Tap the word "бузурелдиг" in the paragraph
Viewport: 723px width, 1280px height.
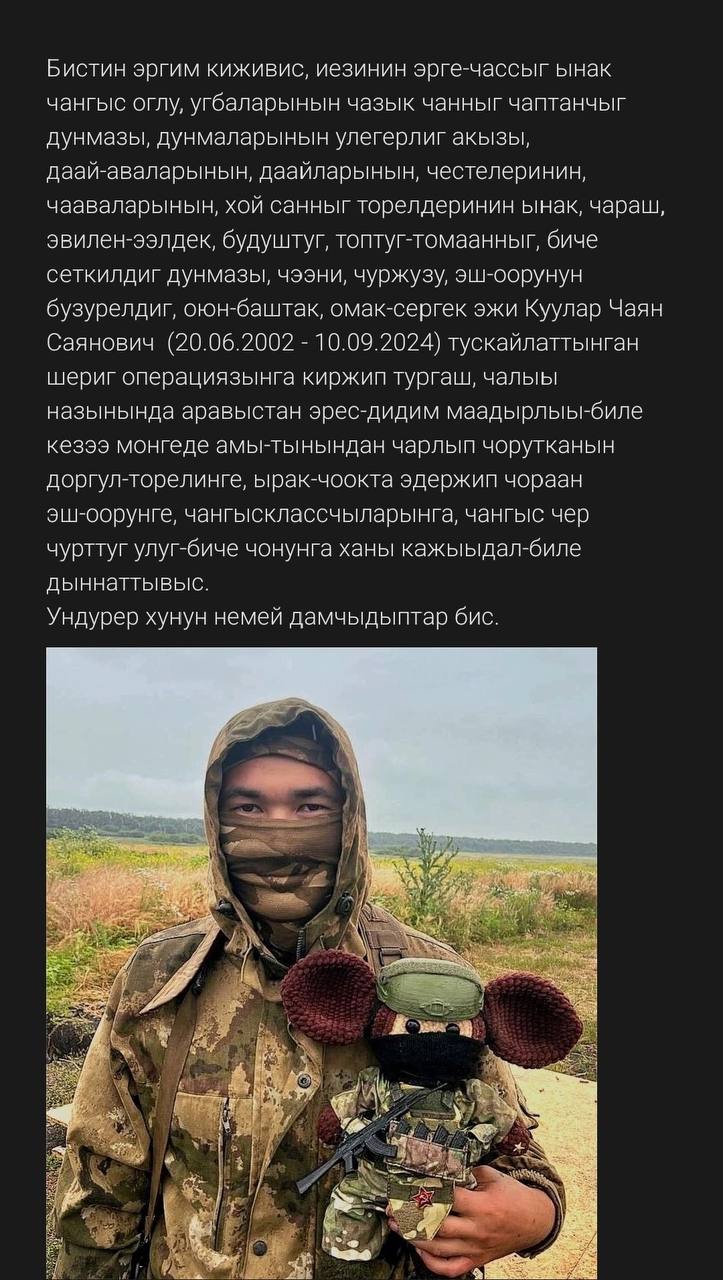pyautogui.click(x=110, y=310)
